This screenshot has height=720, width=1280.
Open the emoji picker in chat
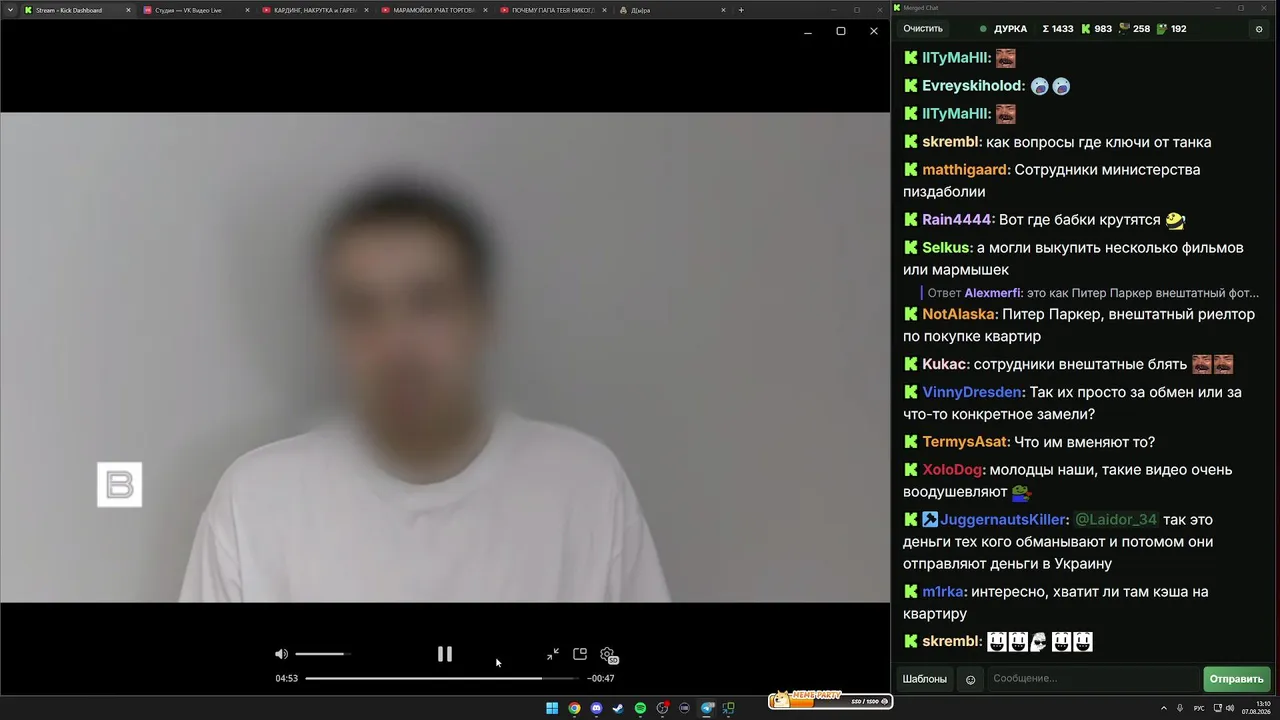(x=970, y=680)
